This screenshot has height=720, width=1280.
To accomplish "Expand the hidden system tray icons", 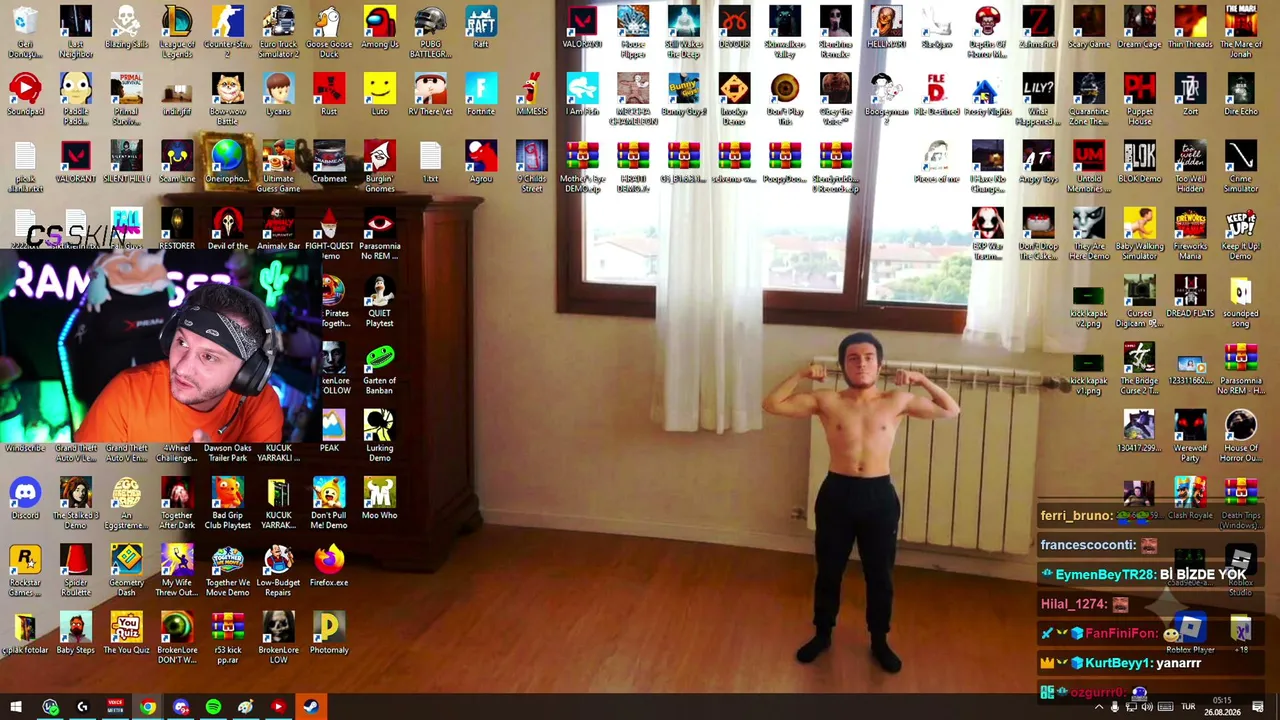I will coord(1099,707).
